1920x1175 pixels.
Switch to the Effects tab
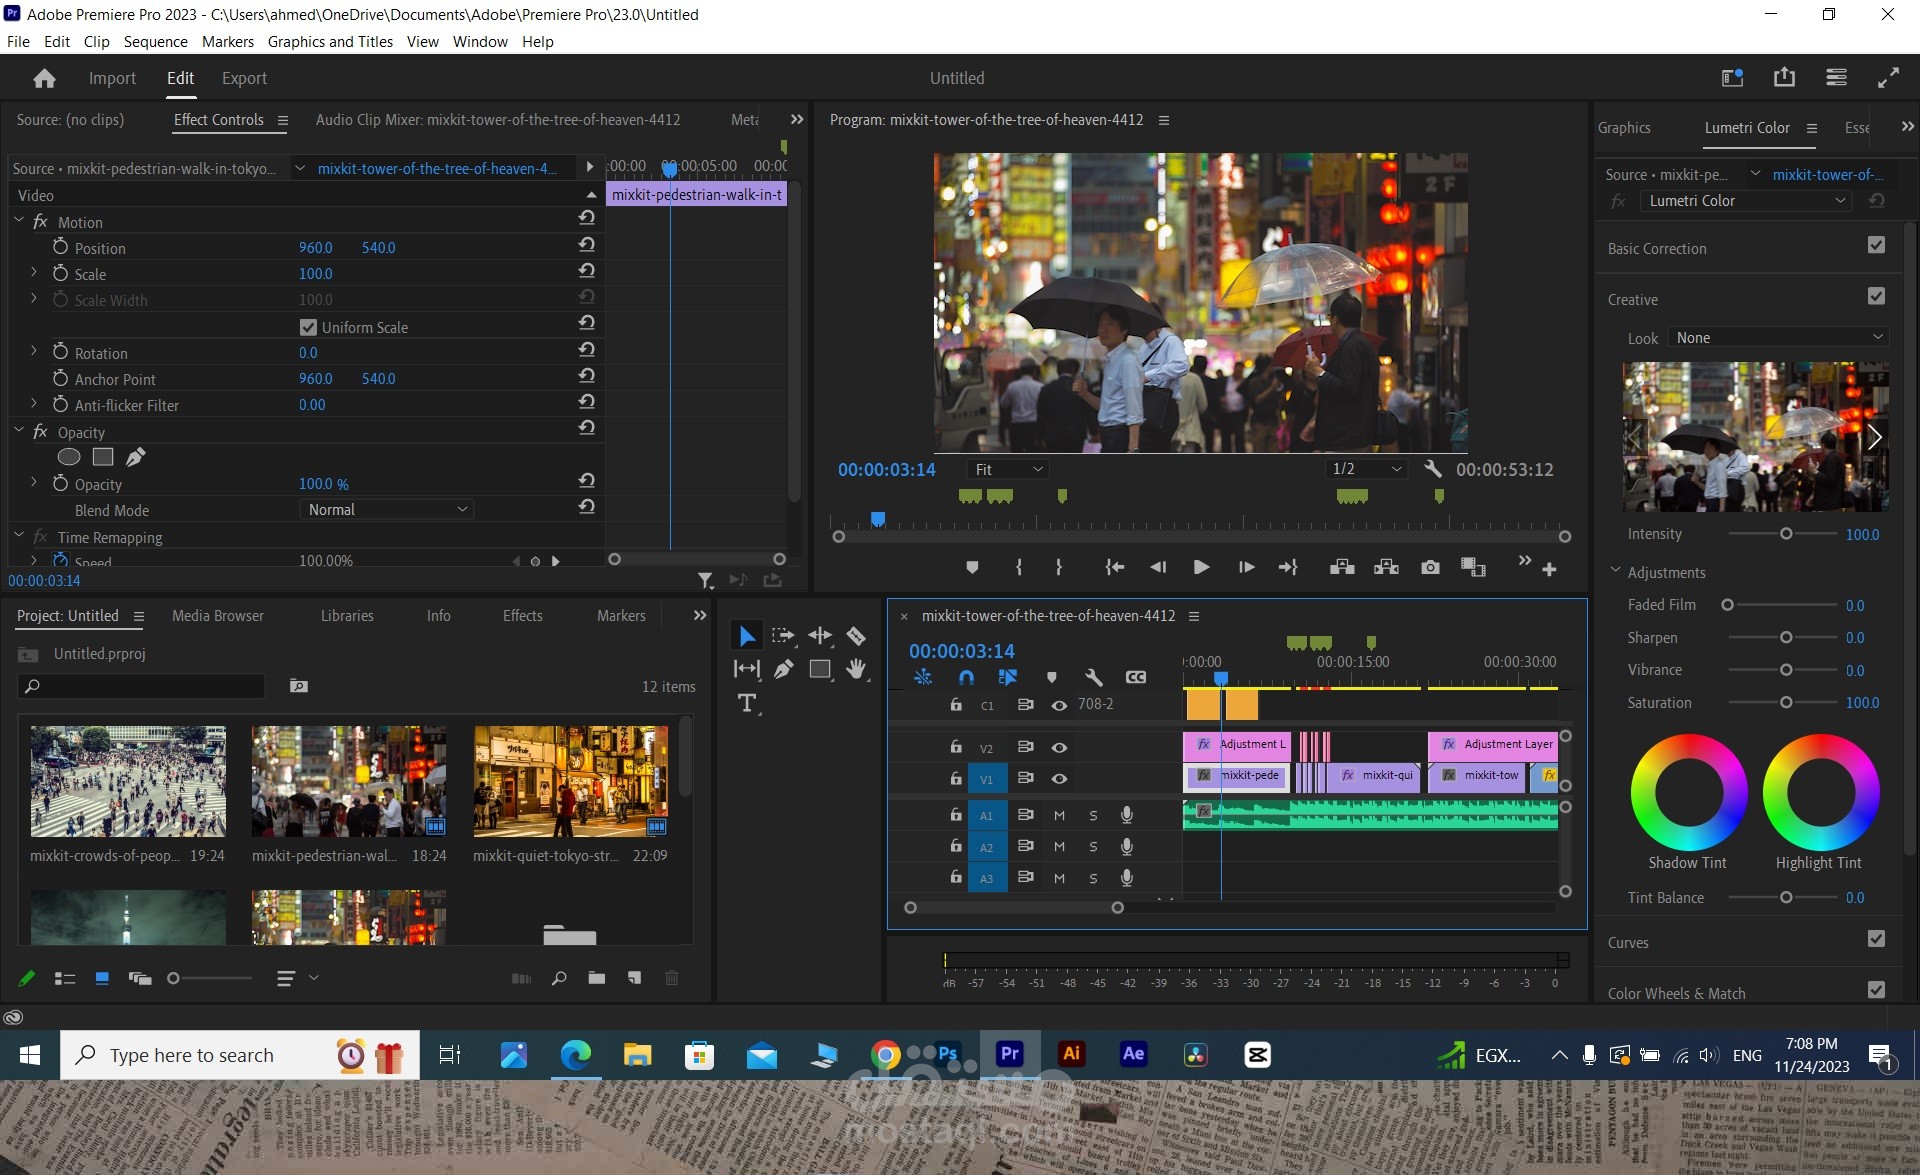click(522, 616)
